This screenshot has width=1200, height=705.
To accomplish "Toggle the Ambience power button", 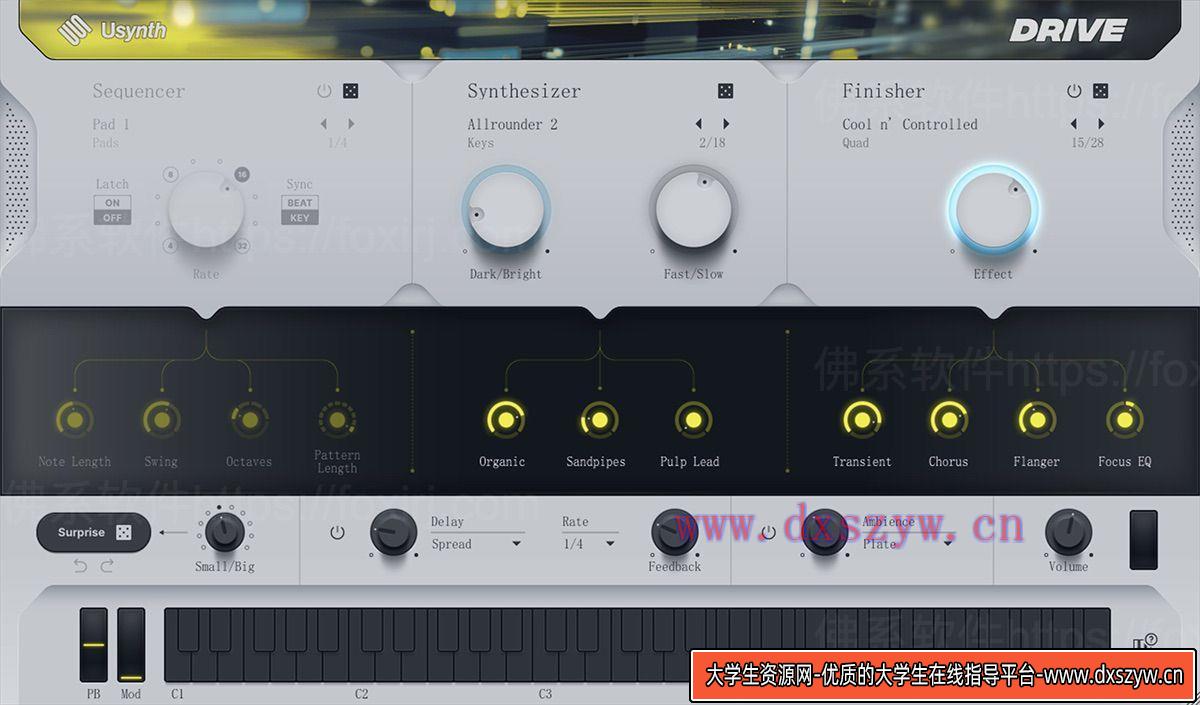I will click(768, 533).
